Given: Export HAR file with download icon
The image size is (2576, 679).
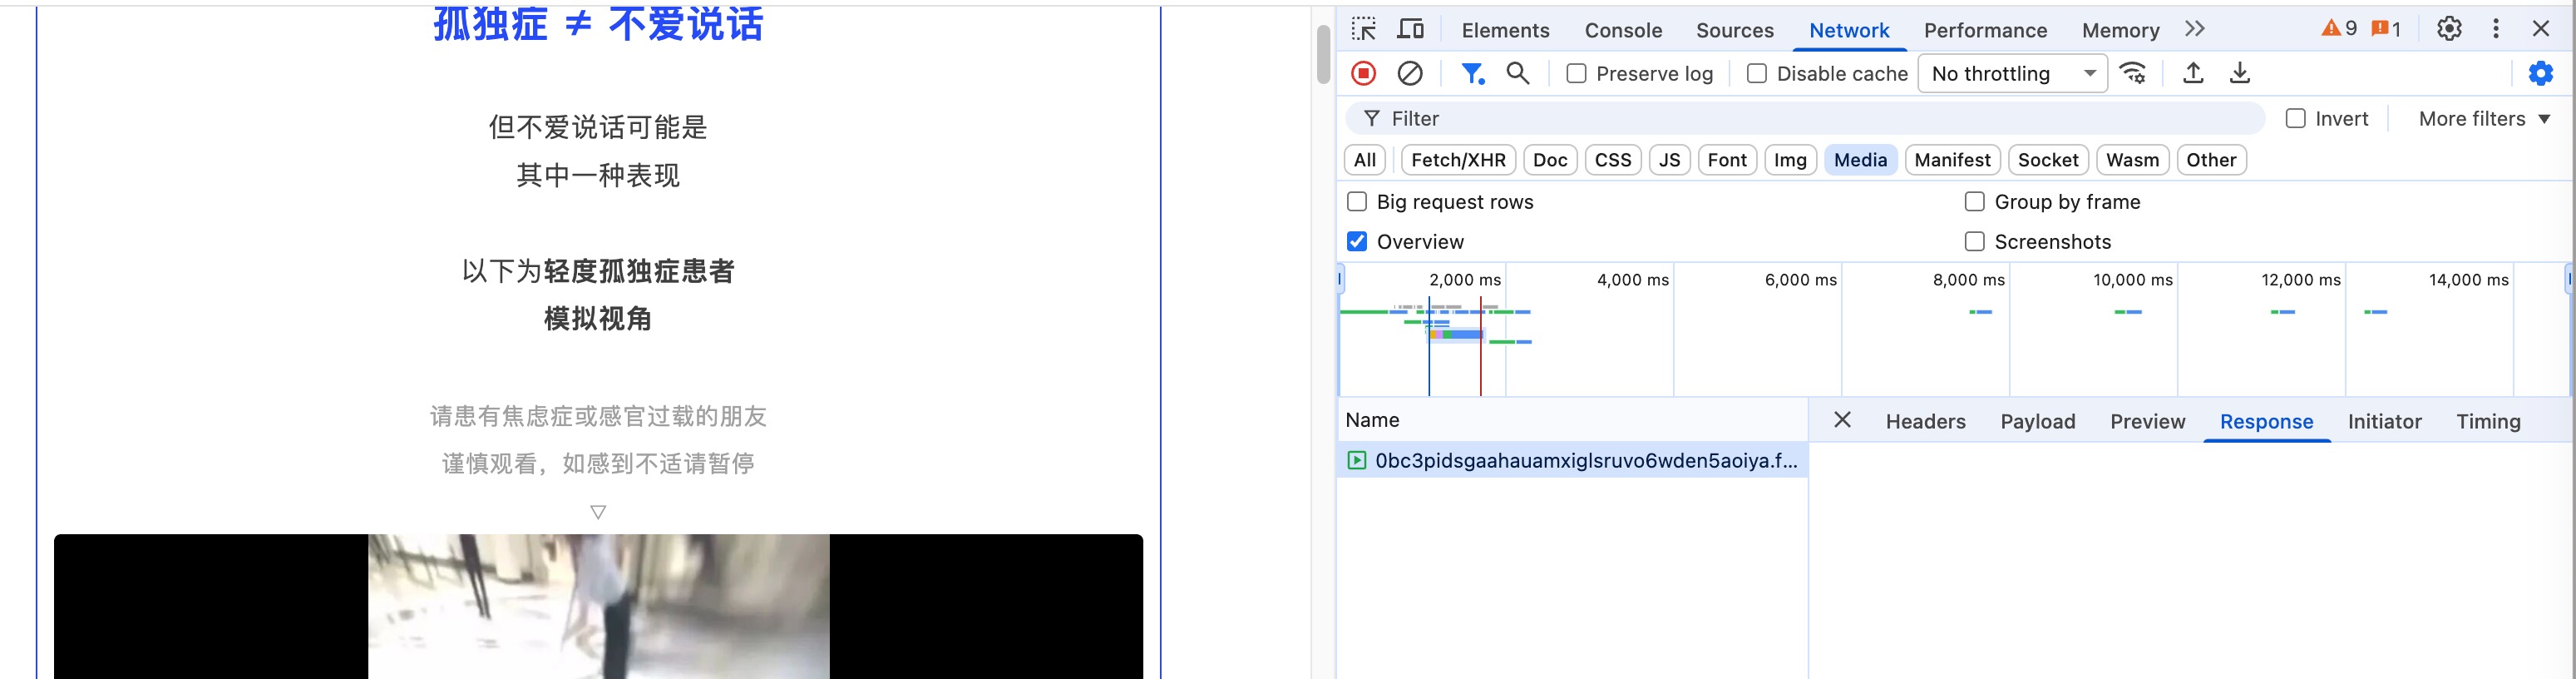Looking at the screenshot, I should 2240,73.
